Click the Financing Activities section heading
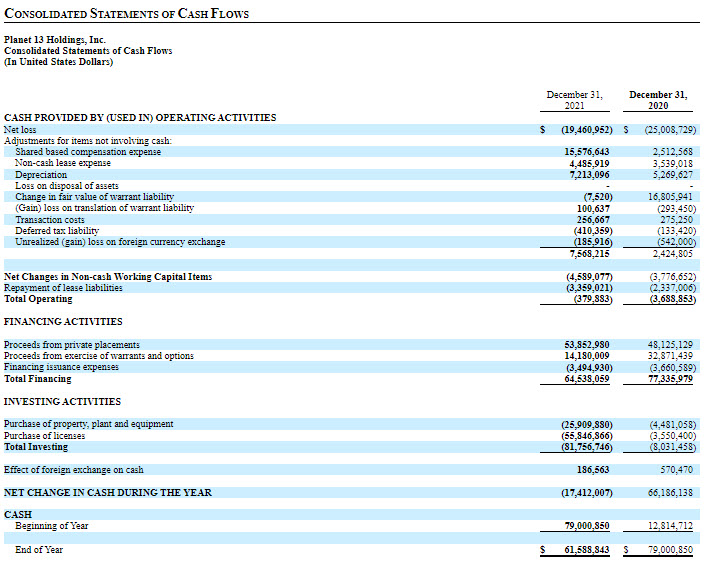Image resolution: width=704 pixels, height=565 pixels. pyautogui.click(x=63, y=322)
